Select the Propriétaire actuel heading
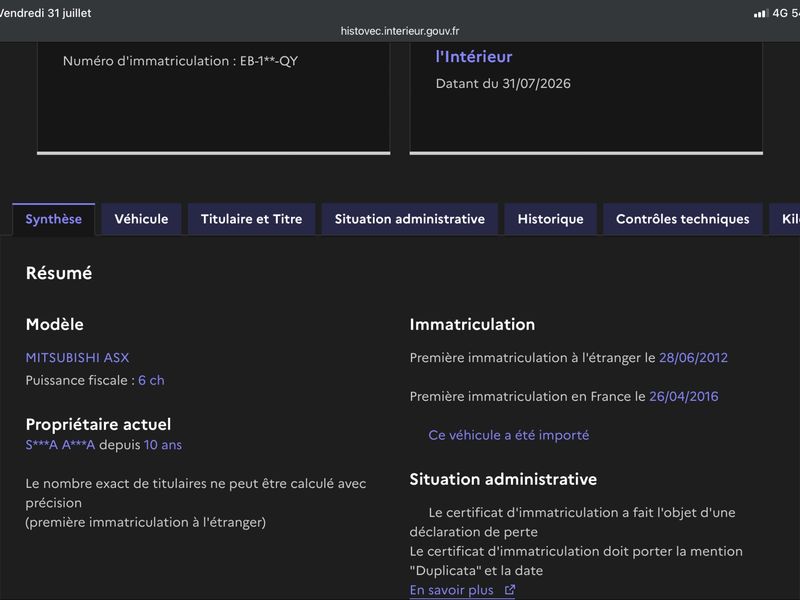Viewport: 800px width, 600px height. point(98,424)
